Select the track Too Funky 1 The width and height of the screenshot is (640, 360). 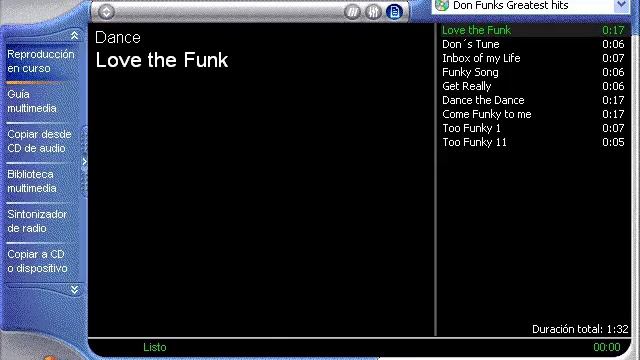tap(533, 128)
